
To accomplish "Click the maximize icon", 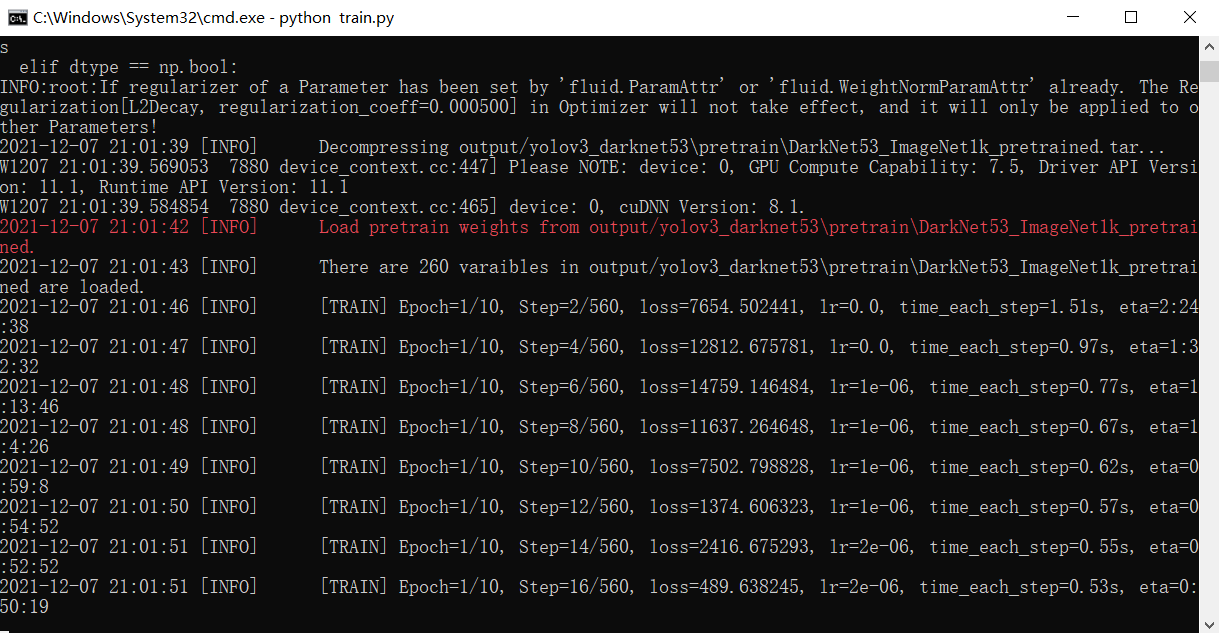I will coord(1131,17).
